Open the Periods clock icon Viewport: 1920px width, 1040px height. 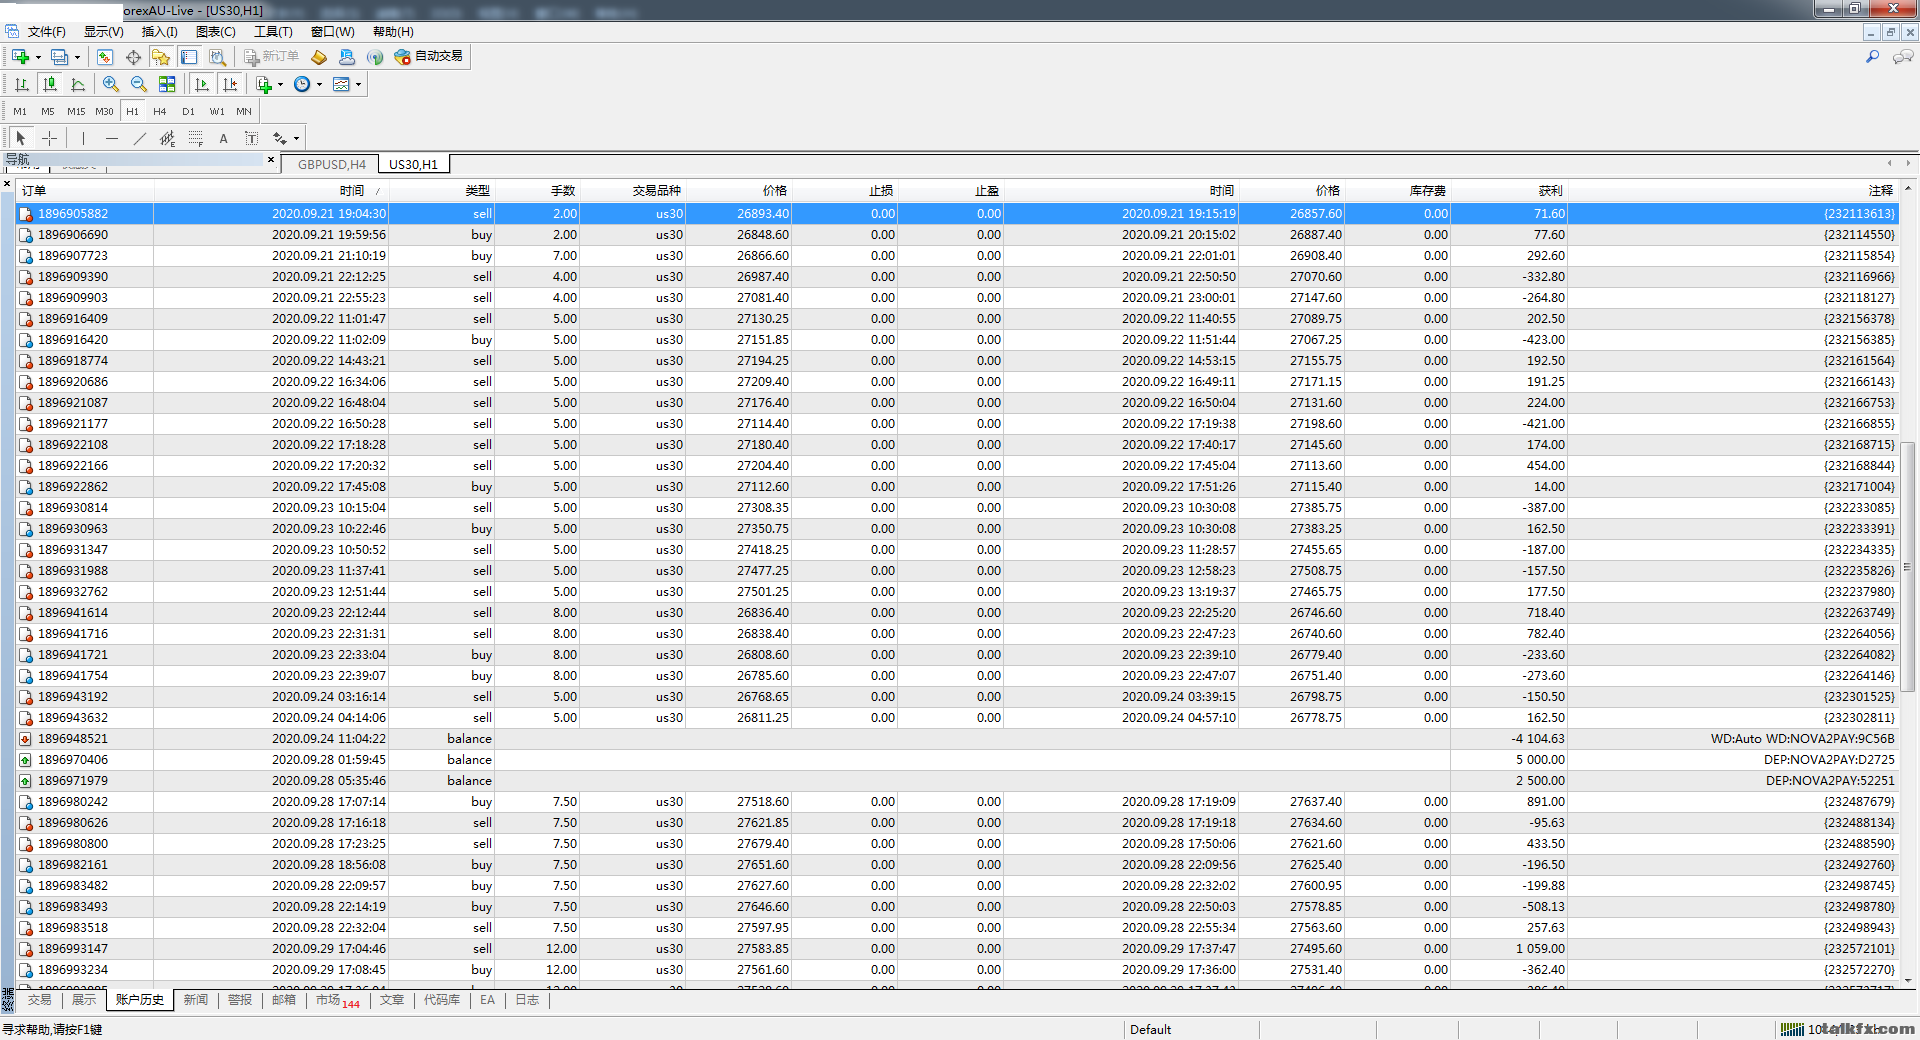pos(302,85)
